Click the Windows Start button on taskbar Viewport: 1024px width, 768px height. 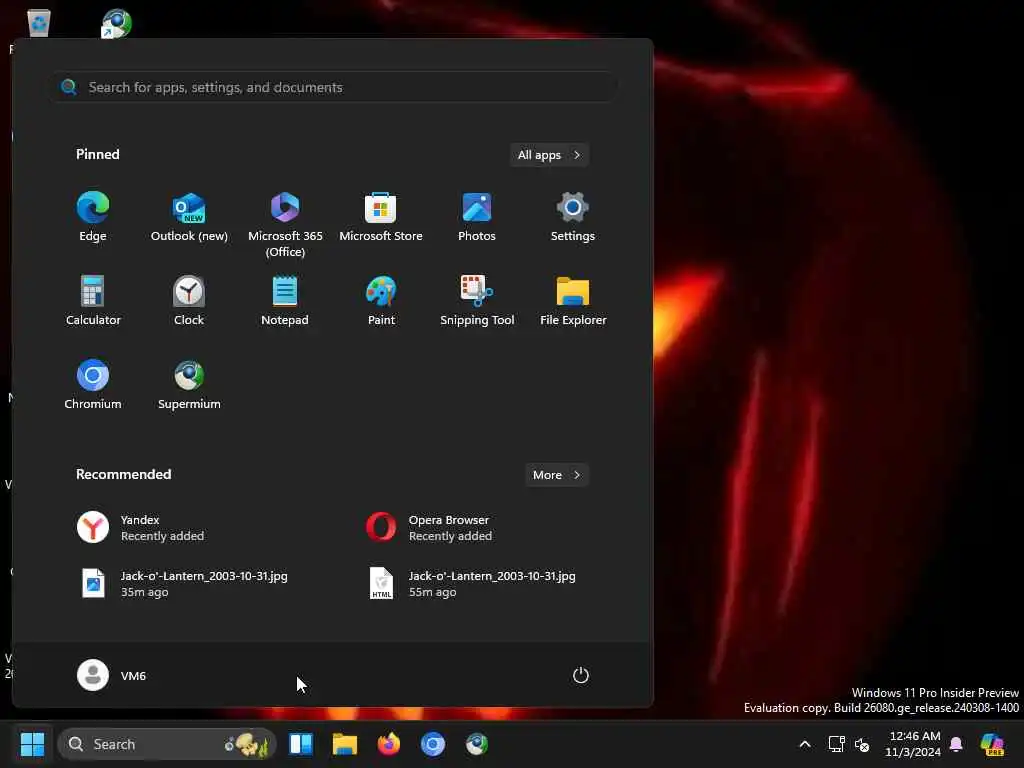coord(32,744)
